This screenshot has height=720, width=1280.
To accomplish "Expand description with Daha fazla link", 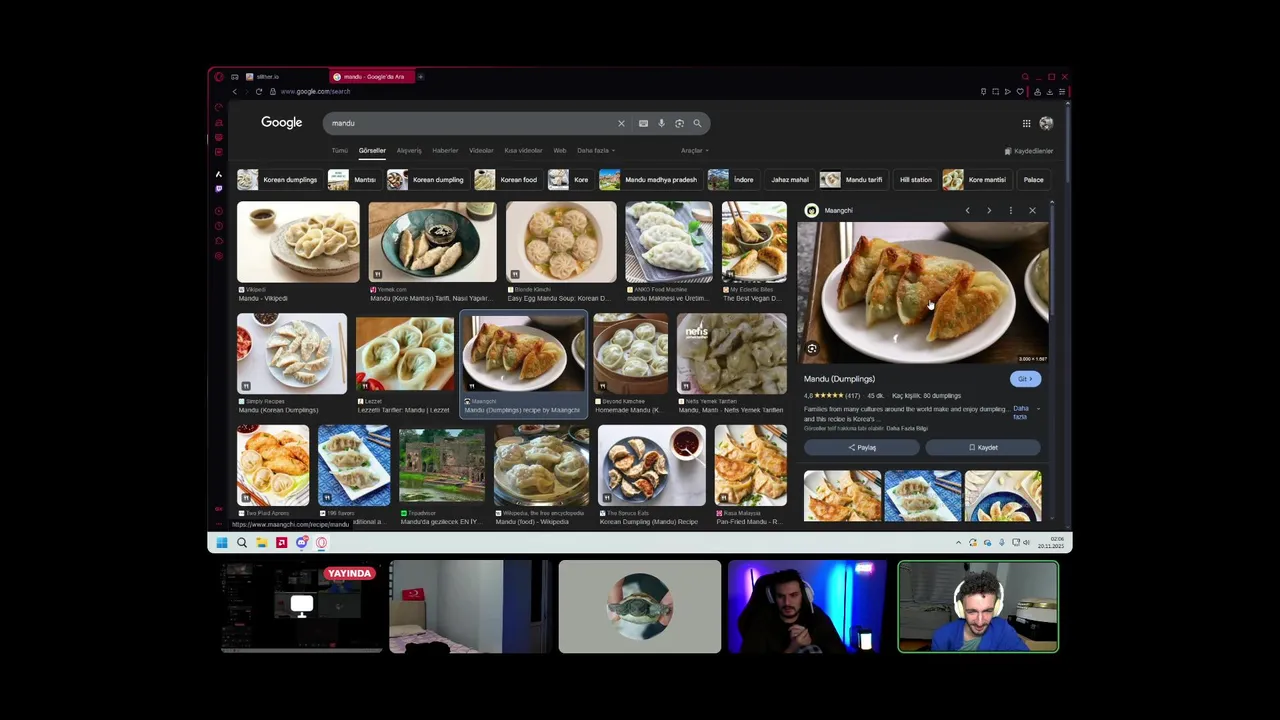I will [x=1021, y=412].
